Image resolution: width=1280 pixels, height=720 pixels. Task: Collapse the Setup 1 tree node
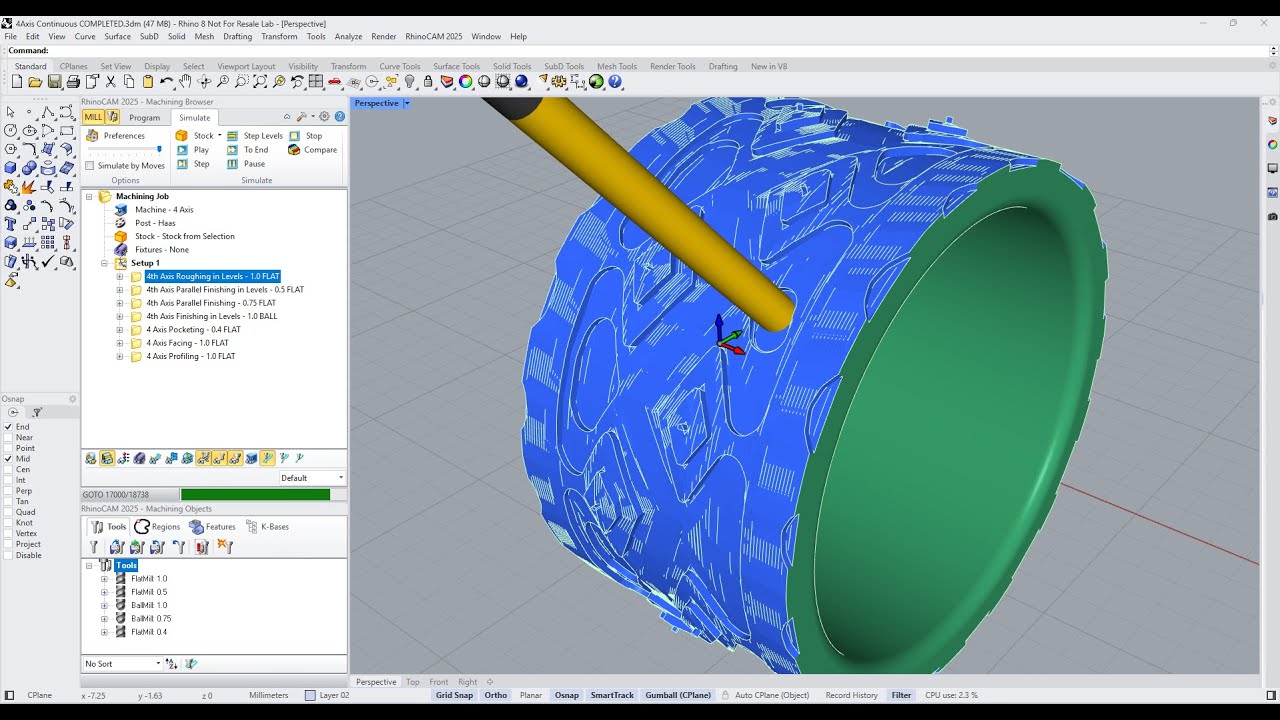click(x=106, y=263)
